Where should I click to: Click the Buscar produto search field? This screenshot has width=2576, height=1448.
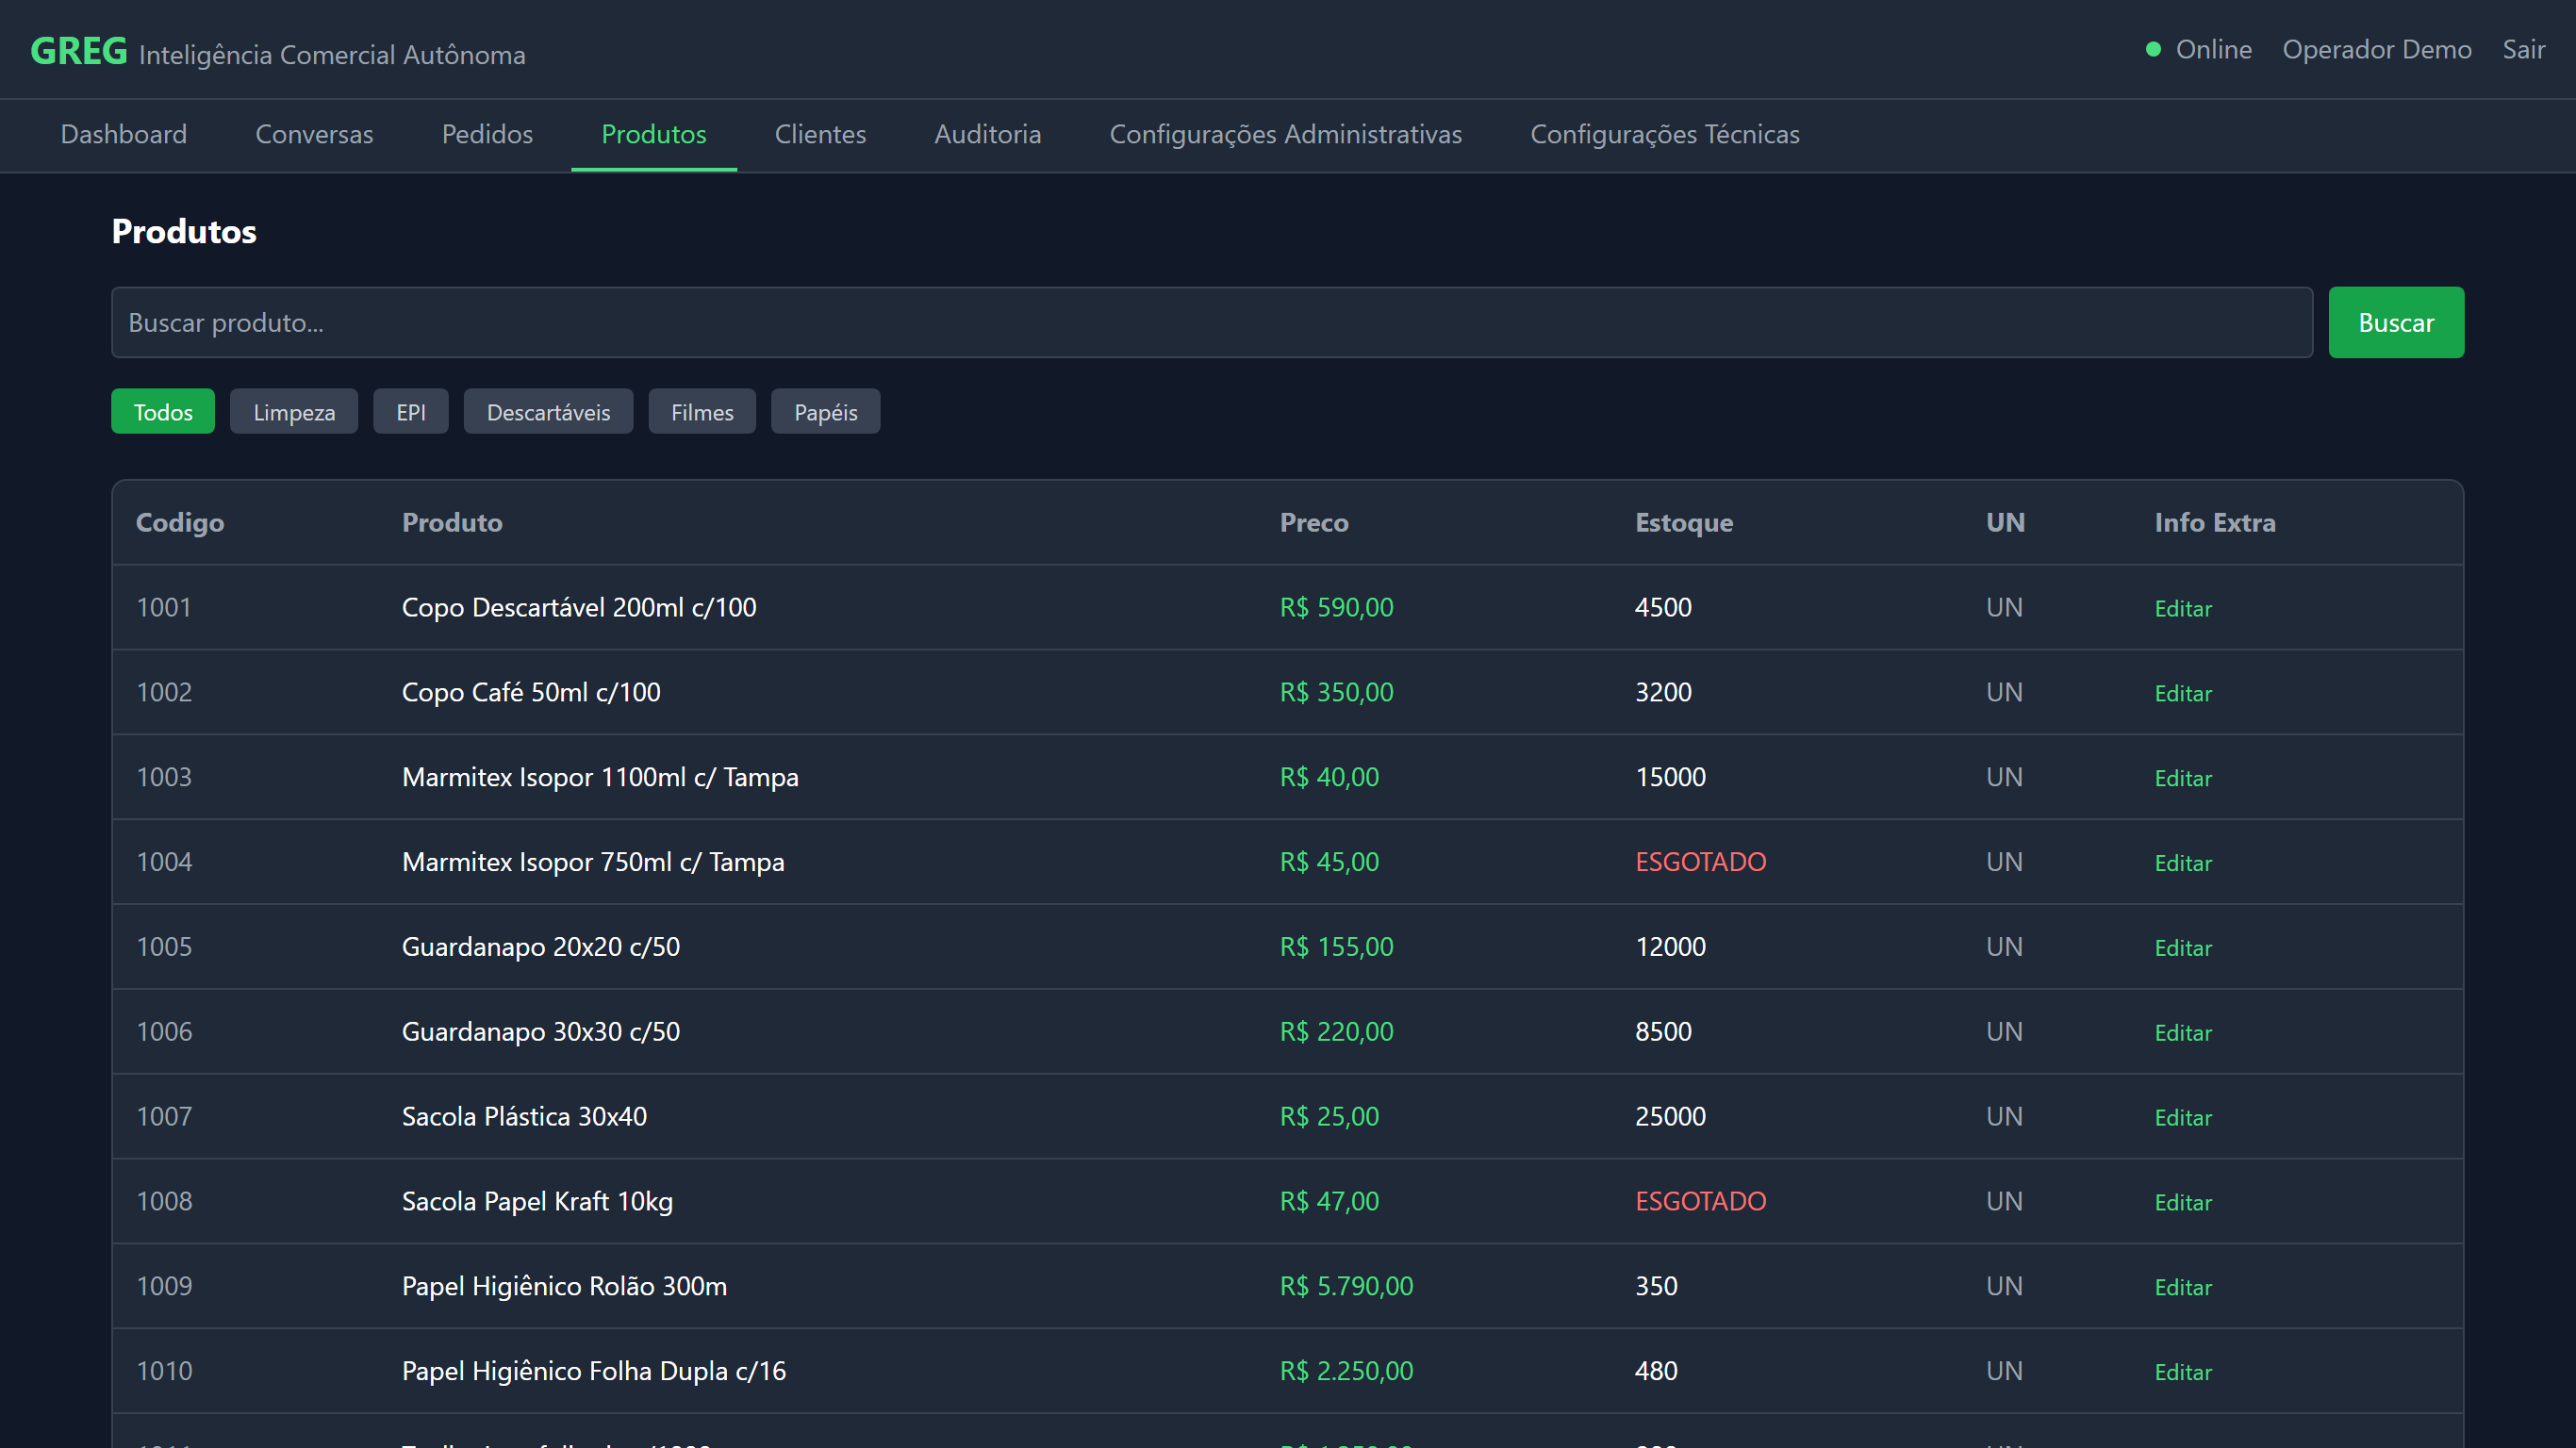1210,322
